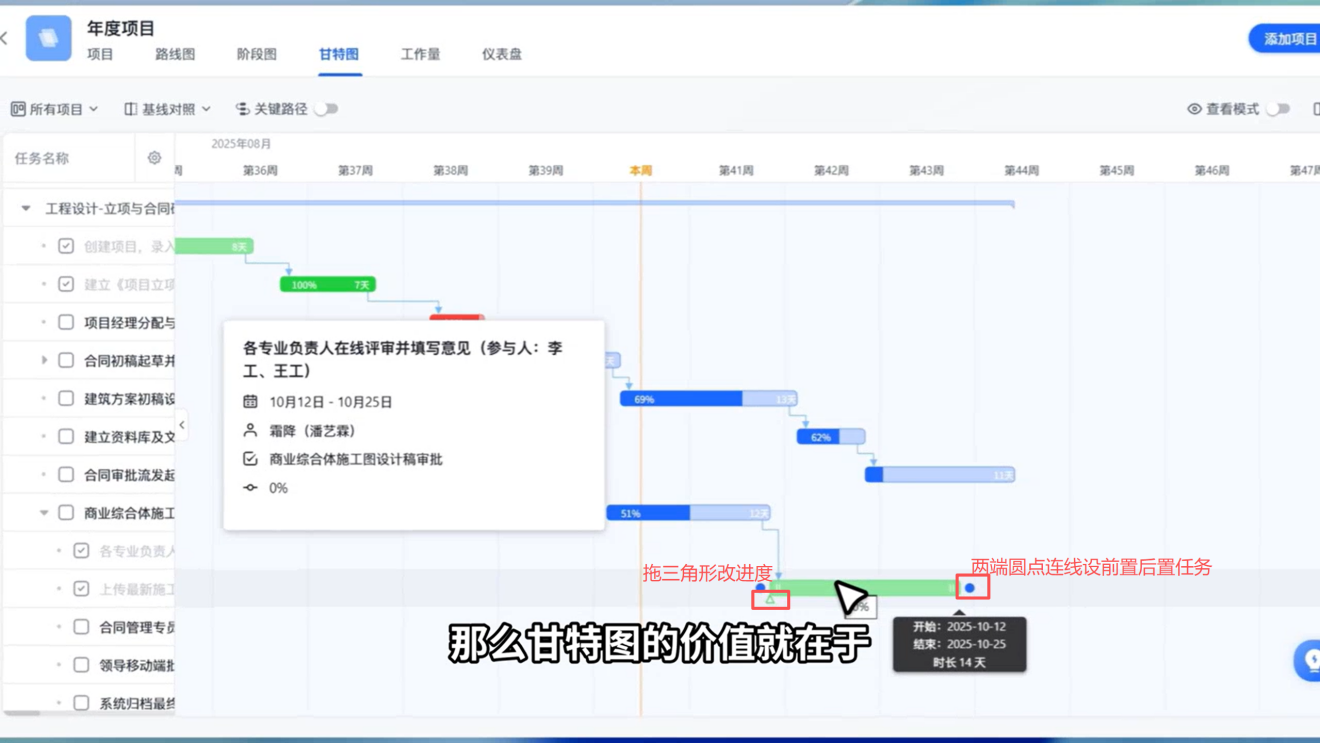Click the 本周 week header
The width and height of the screenshot is (1320, 743).
point(641,171)
